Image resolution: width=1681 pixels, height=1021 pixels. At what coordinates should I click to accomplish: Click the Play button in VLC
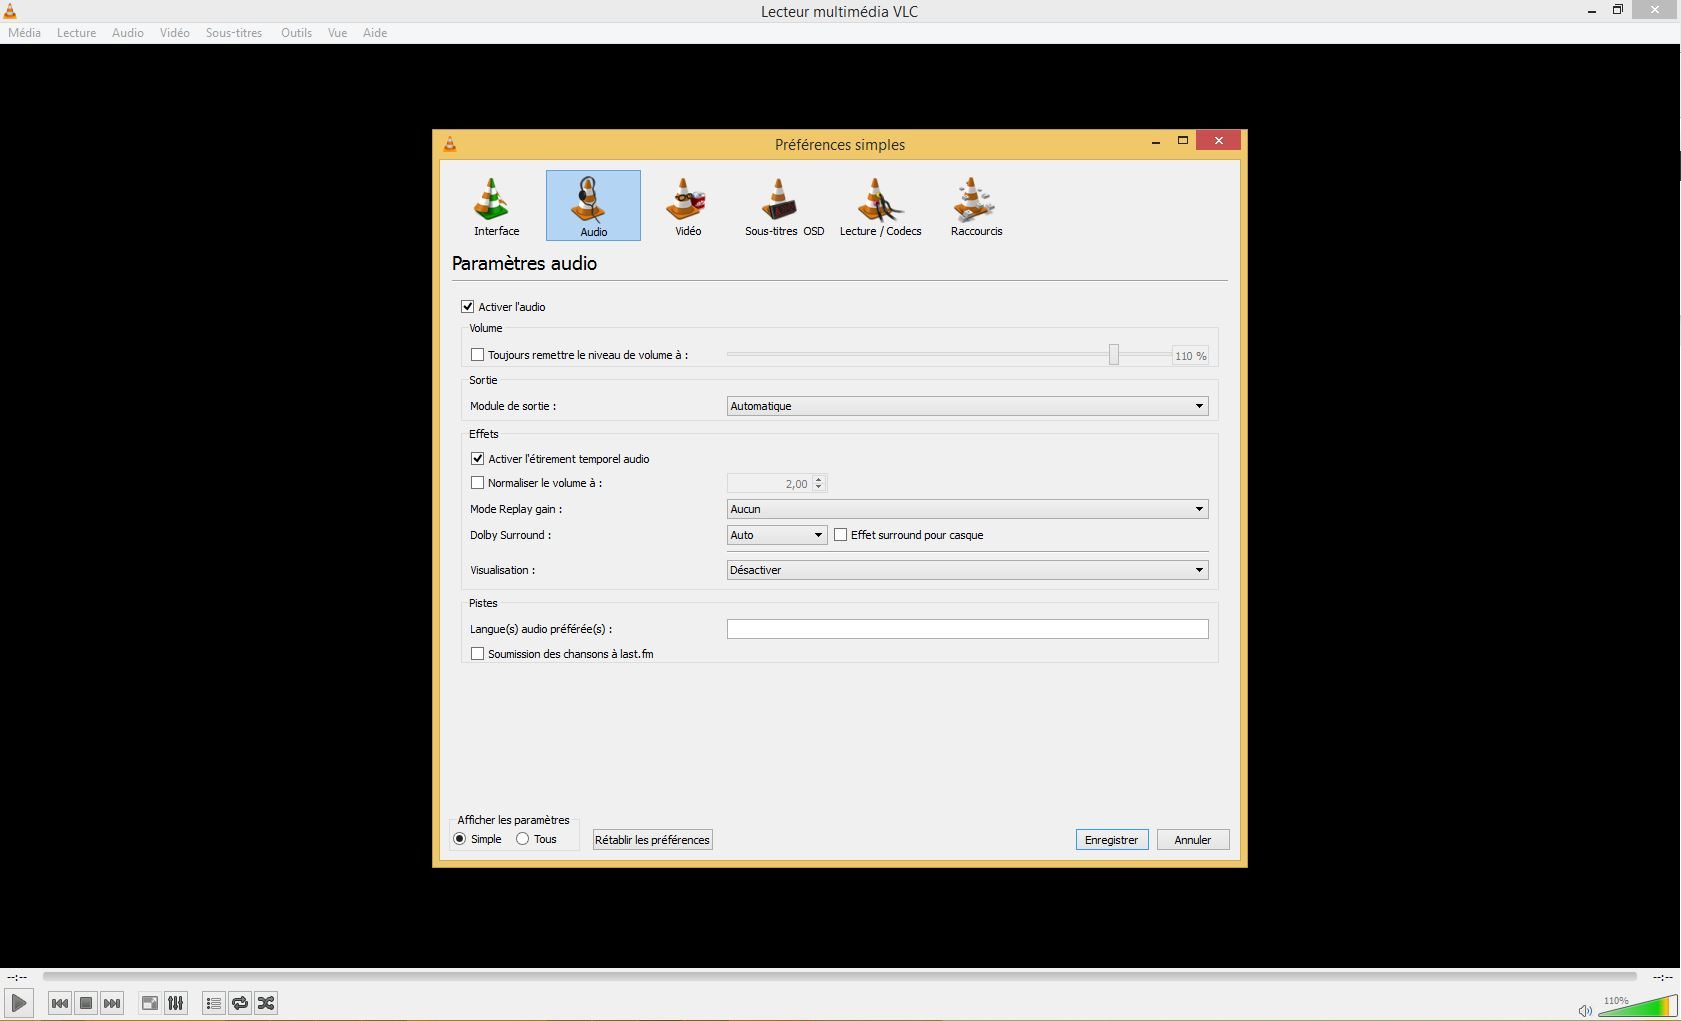click(x=19, y=1003)
